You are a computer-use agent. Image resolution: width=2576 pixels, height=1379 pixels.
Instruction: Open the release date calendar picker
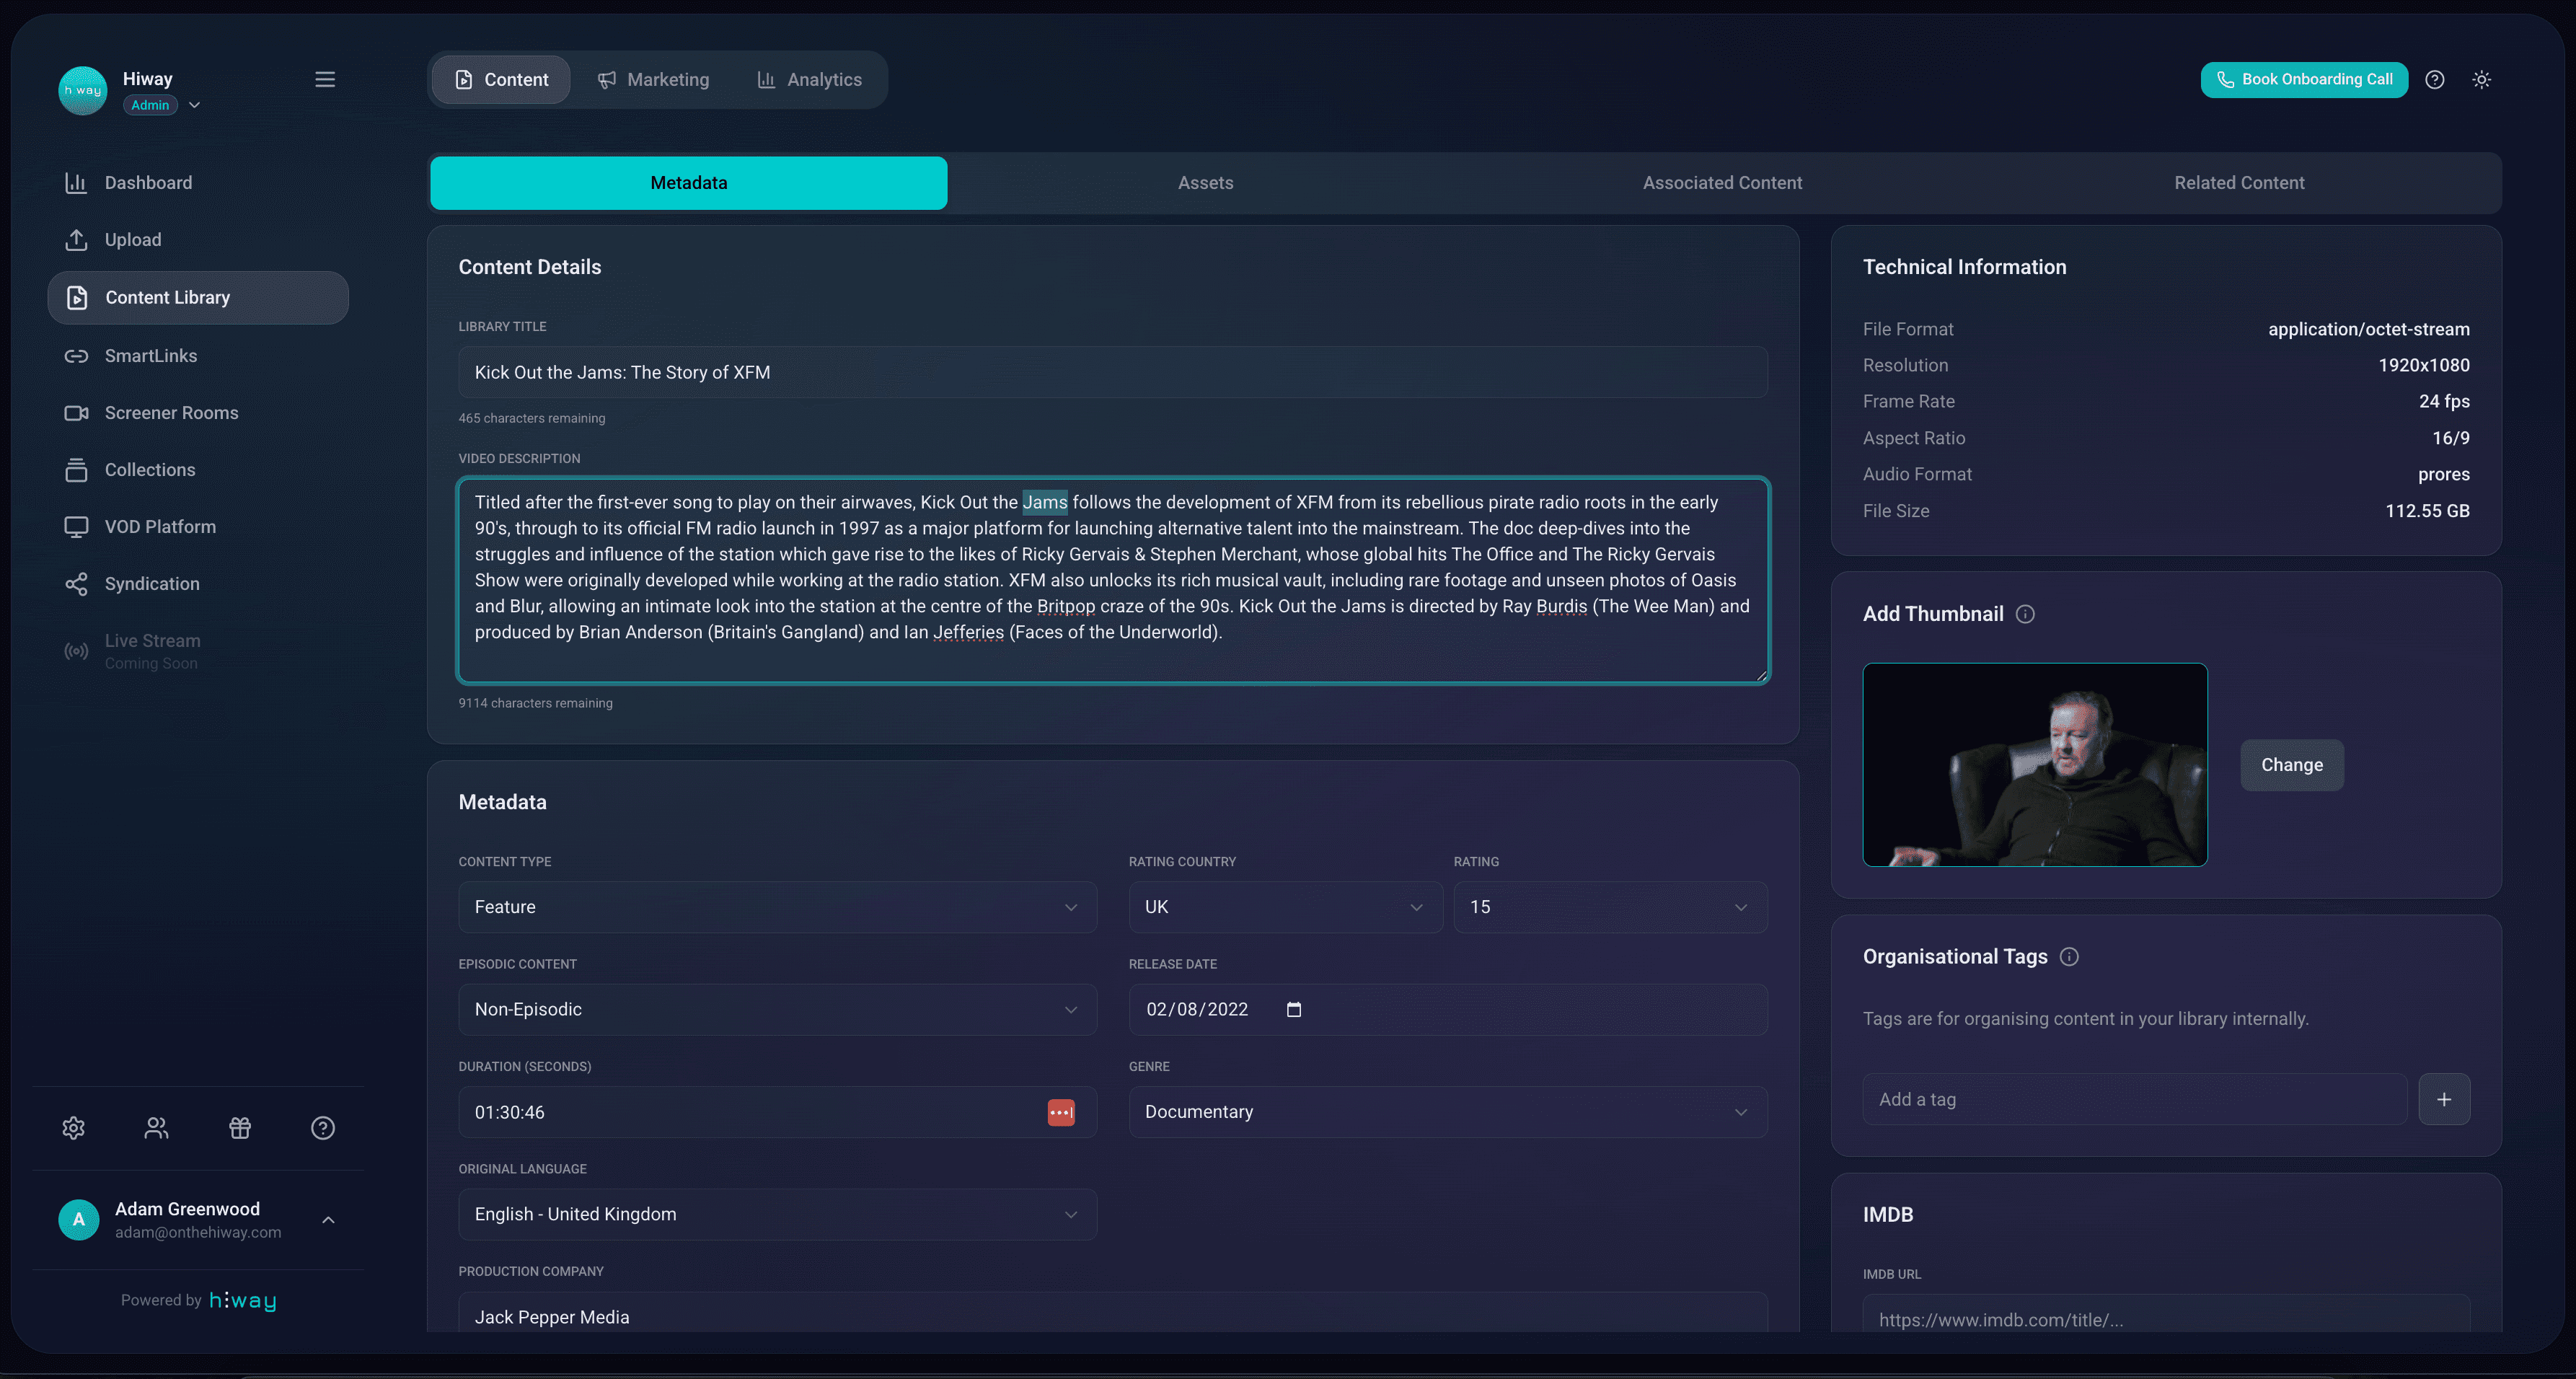tap(1294, 1010)
